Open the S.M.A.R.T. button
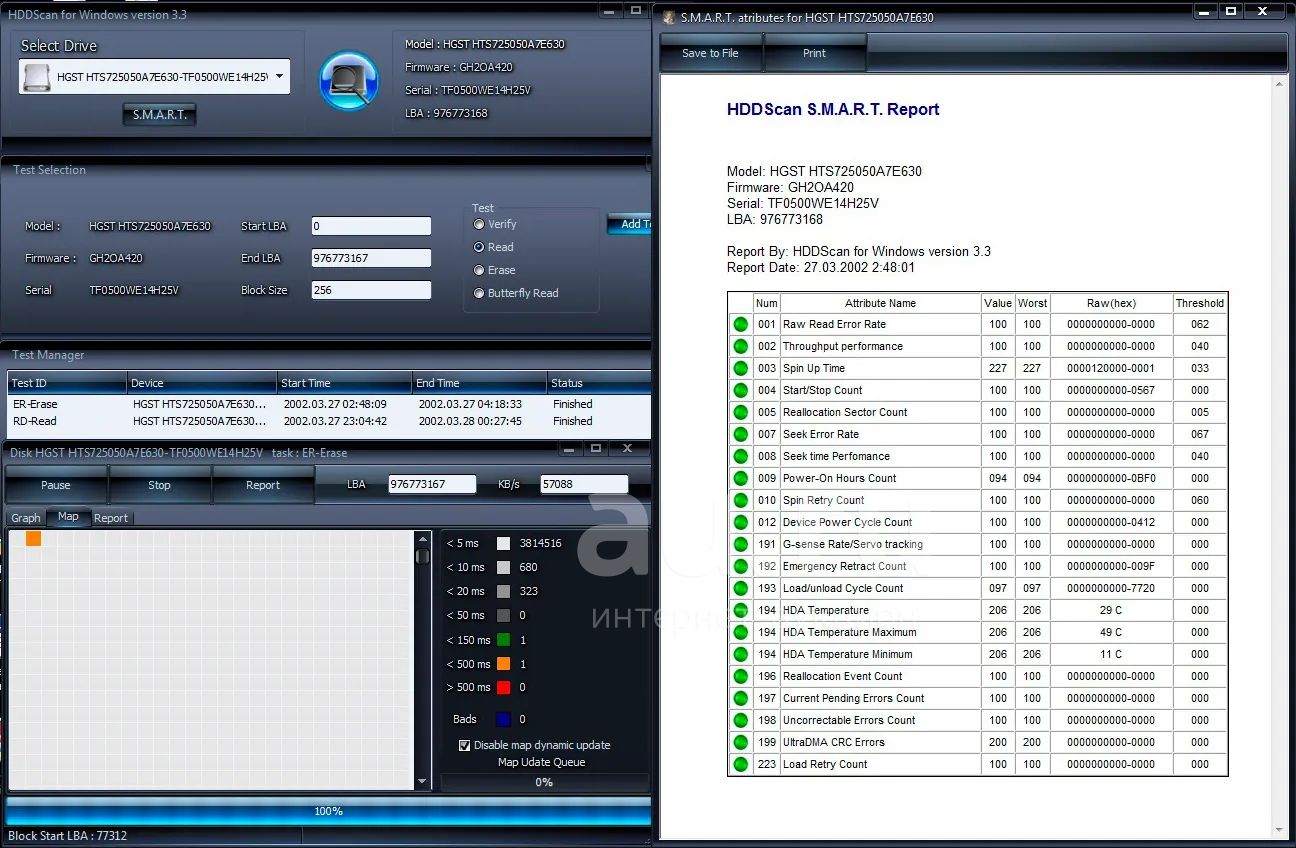Screen dimensions: 1296x848 click(160, 115)
